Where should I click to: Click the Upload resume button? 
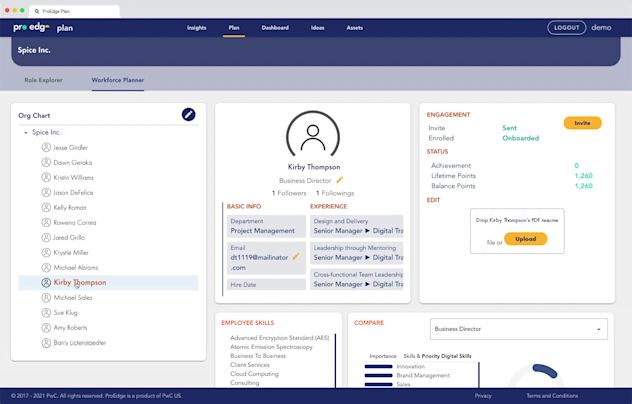coord(526,239)
